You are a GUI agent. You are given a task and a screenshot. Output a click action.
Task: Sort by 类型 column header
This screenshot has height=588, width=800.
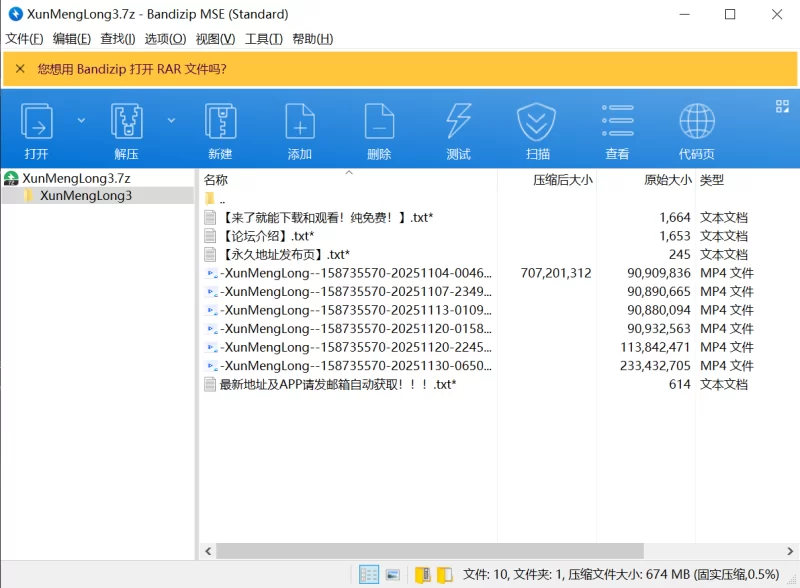click(x=711, y=180)
